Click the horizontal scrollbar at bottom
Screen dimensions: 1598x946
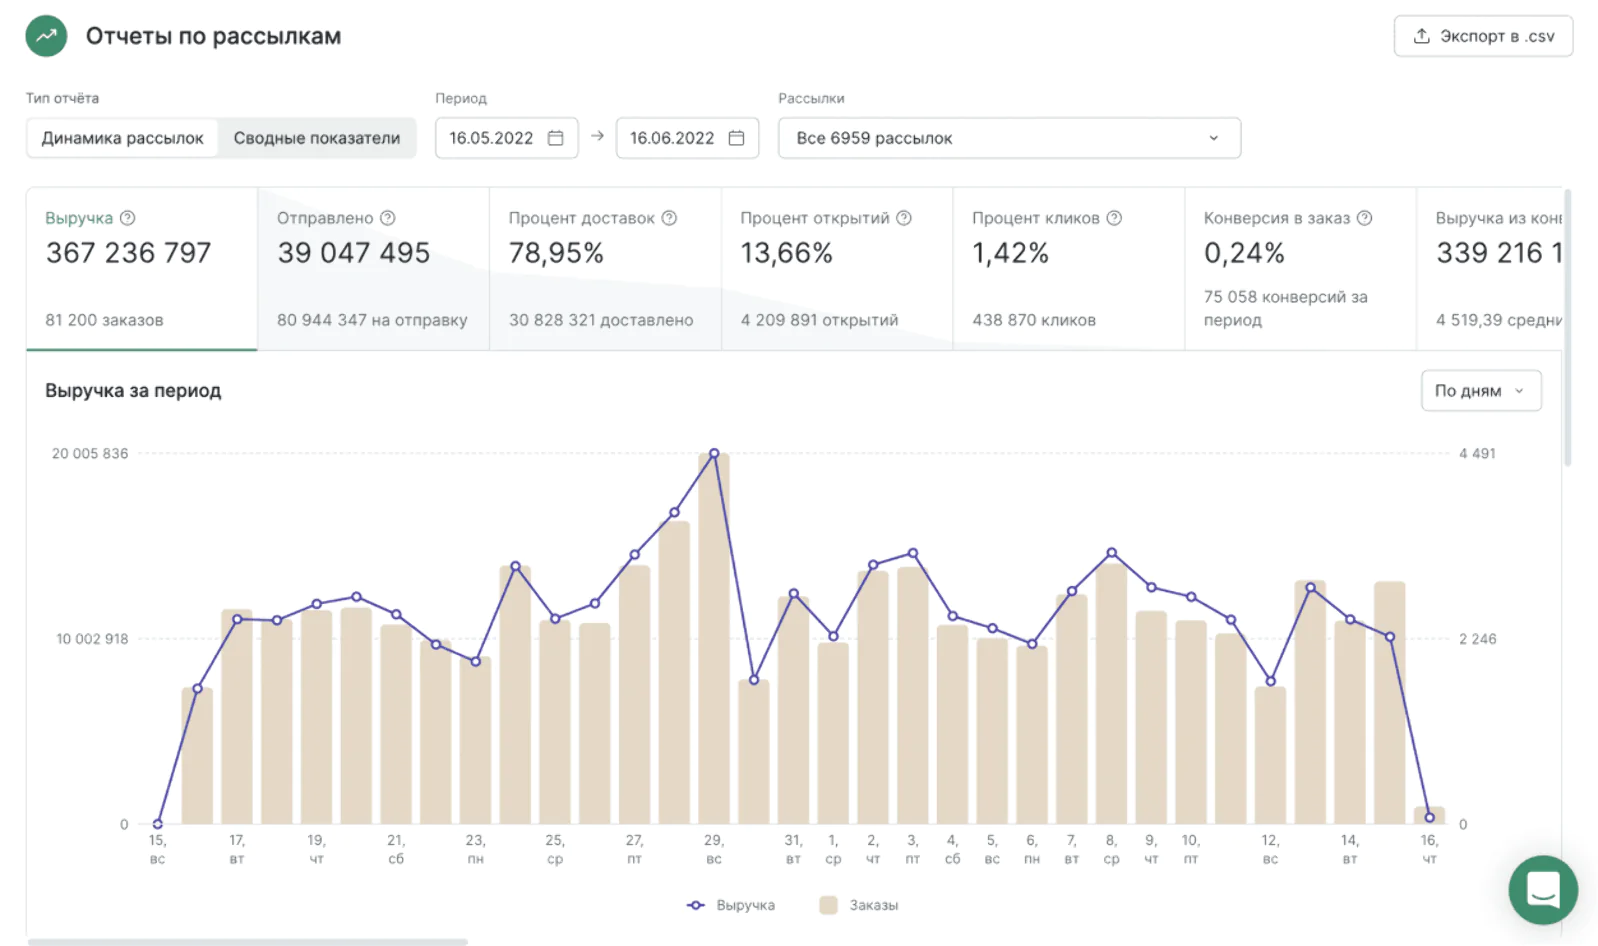pyautogui.click(x=247, y=941)
